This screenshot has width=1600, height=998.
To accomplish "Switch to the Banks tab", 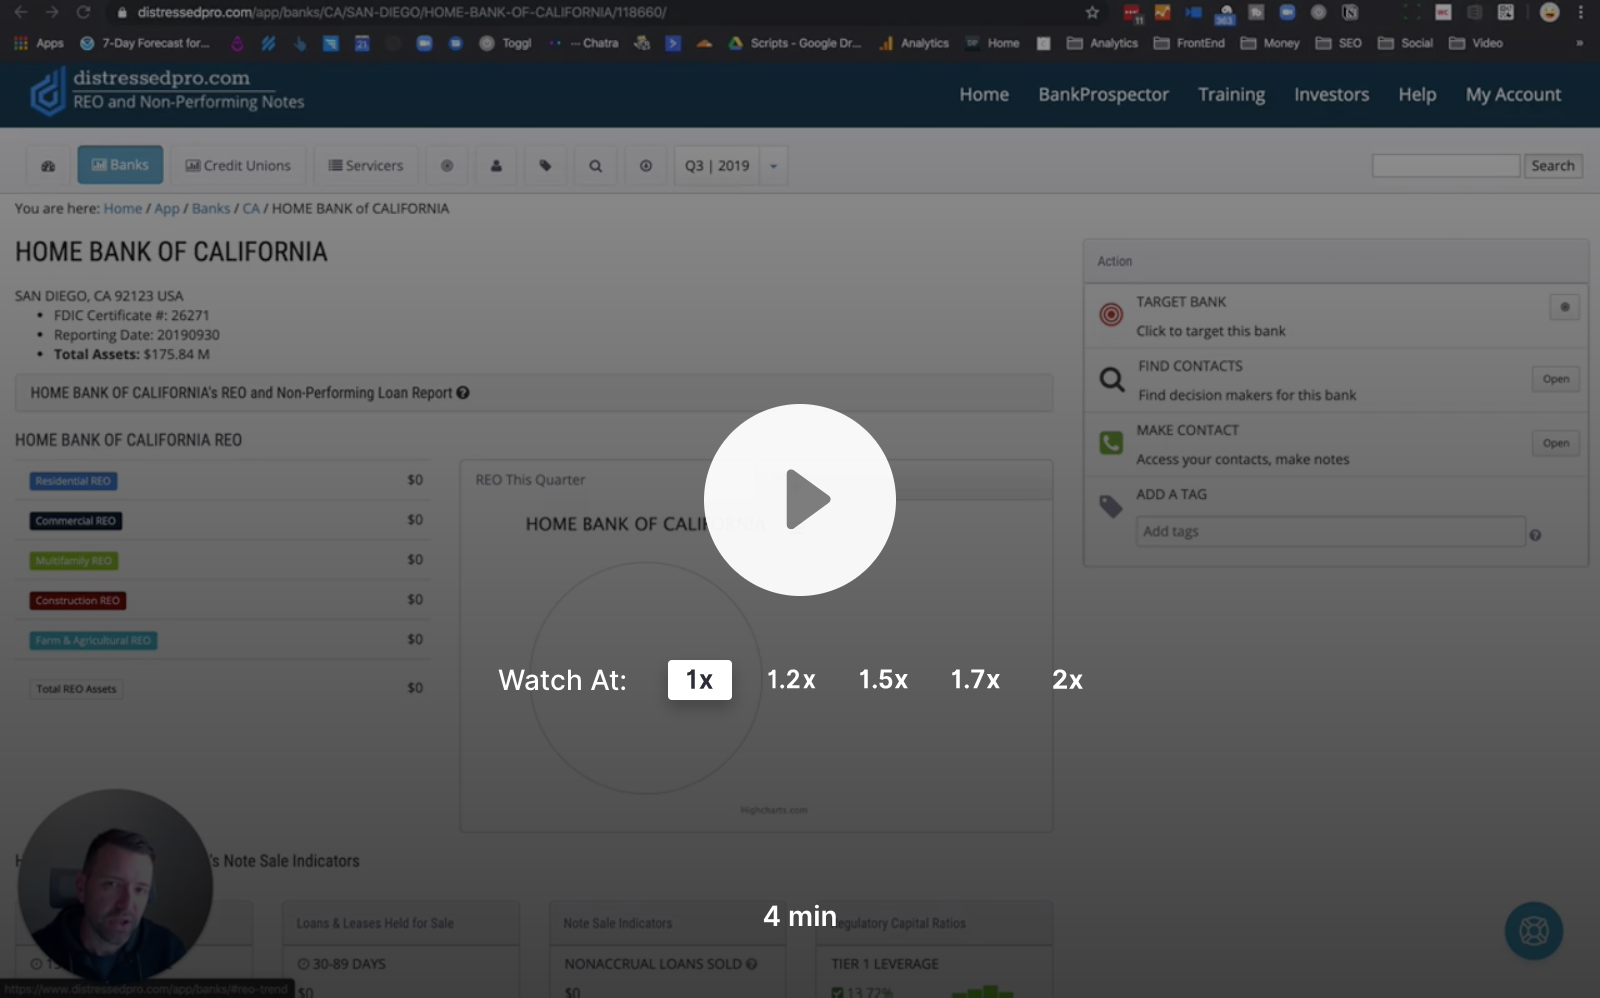I will coord(120,165).
